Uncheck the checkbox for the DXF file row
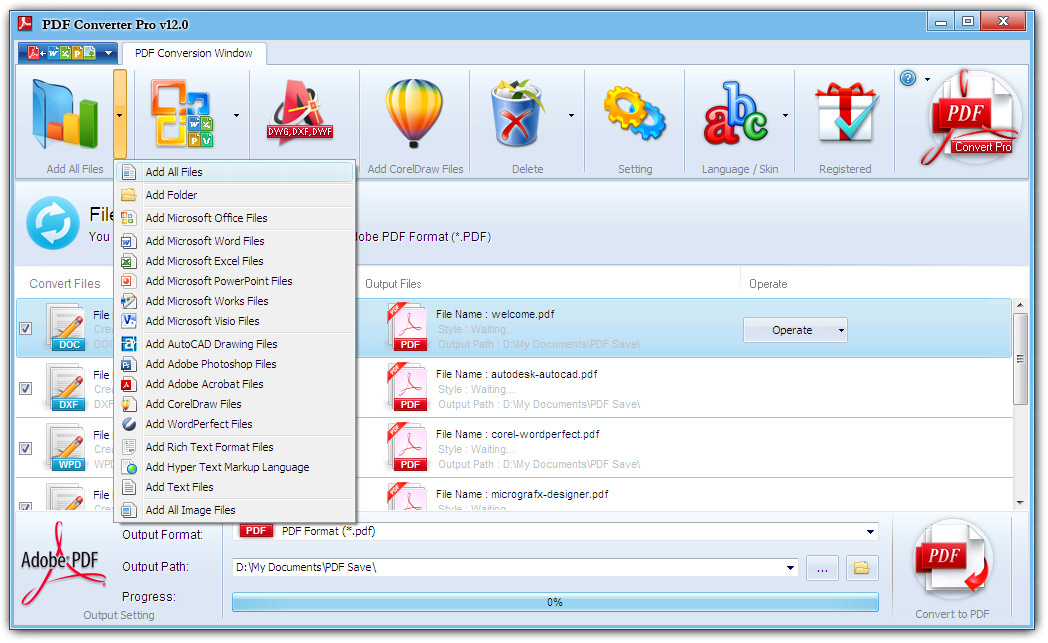The image size is (1048, 643). click(x=25, y=388)
